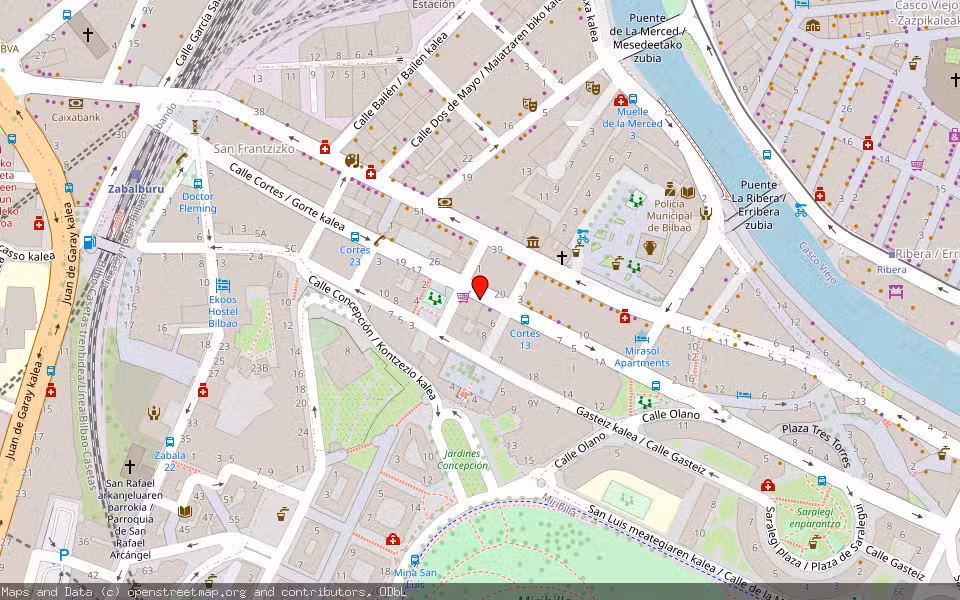Select the drinking fountain icon in Saralegi enparantza

[814, 542]
